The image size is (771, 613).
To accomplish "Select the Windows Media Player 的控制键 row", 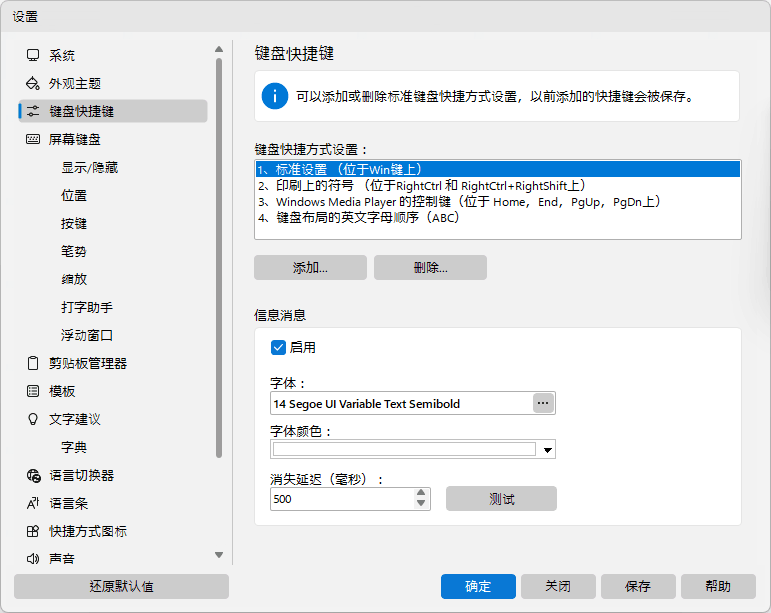I will coord(498,202).
